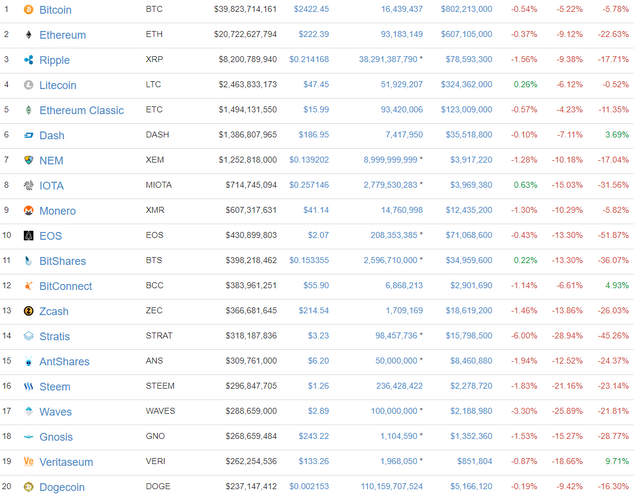Open the IOTA name link
The height and width of the screenshot is (499, 640).
pyautogui.click(x=51, y=186)
